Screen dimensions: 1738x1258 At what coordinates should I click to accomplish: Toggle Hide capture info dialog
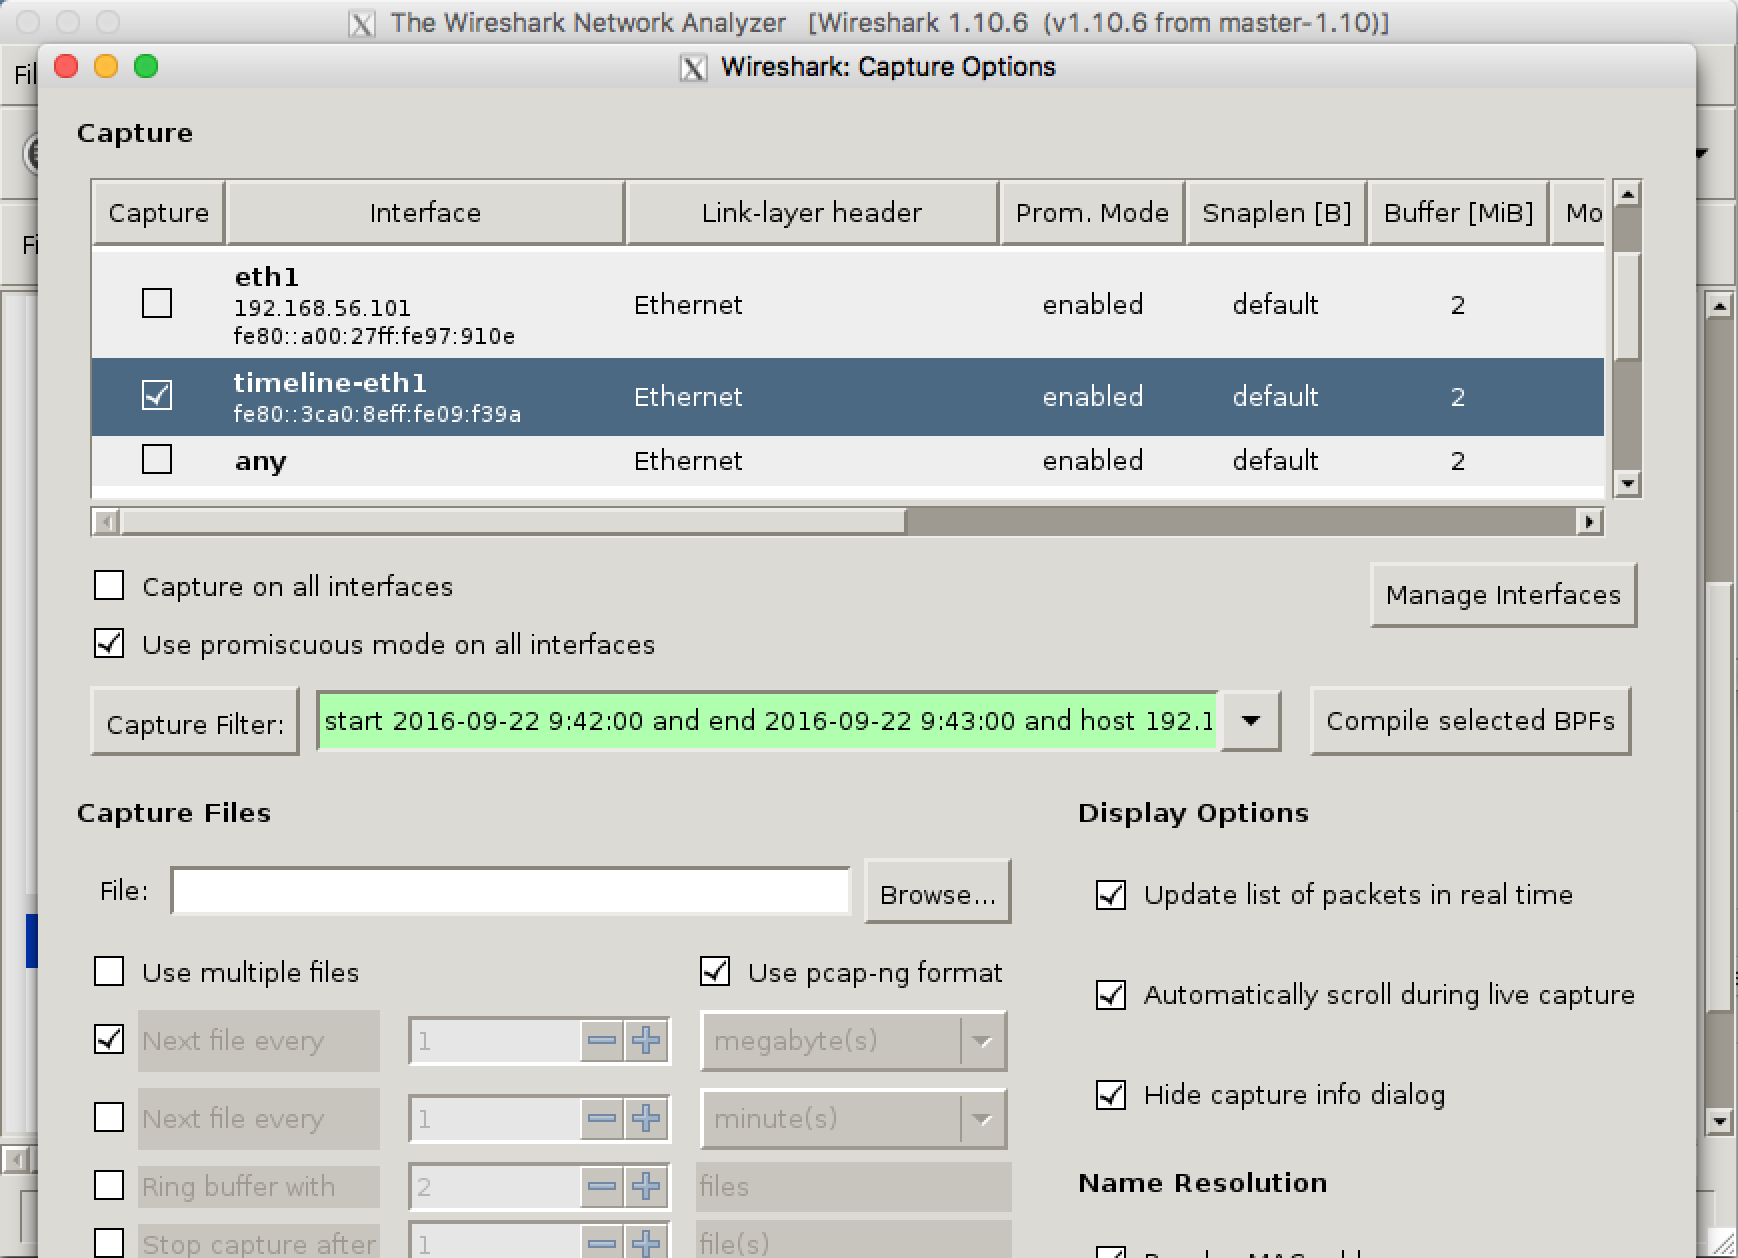pos(1111,1094)
